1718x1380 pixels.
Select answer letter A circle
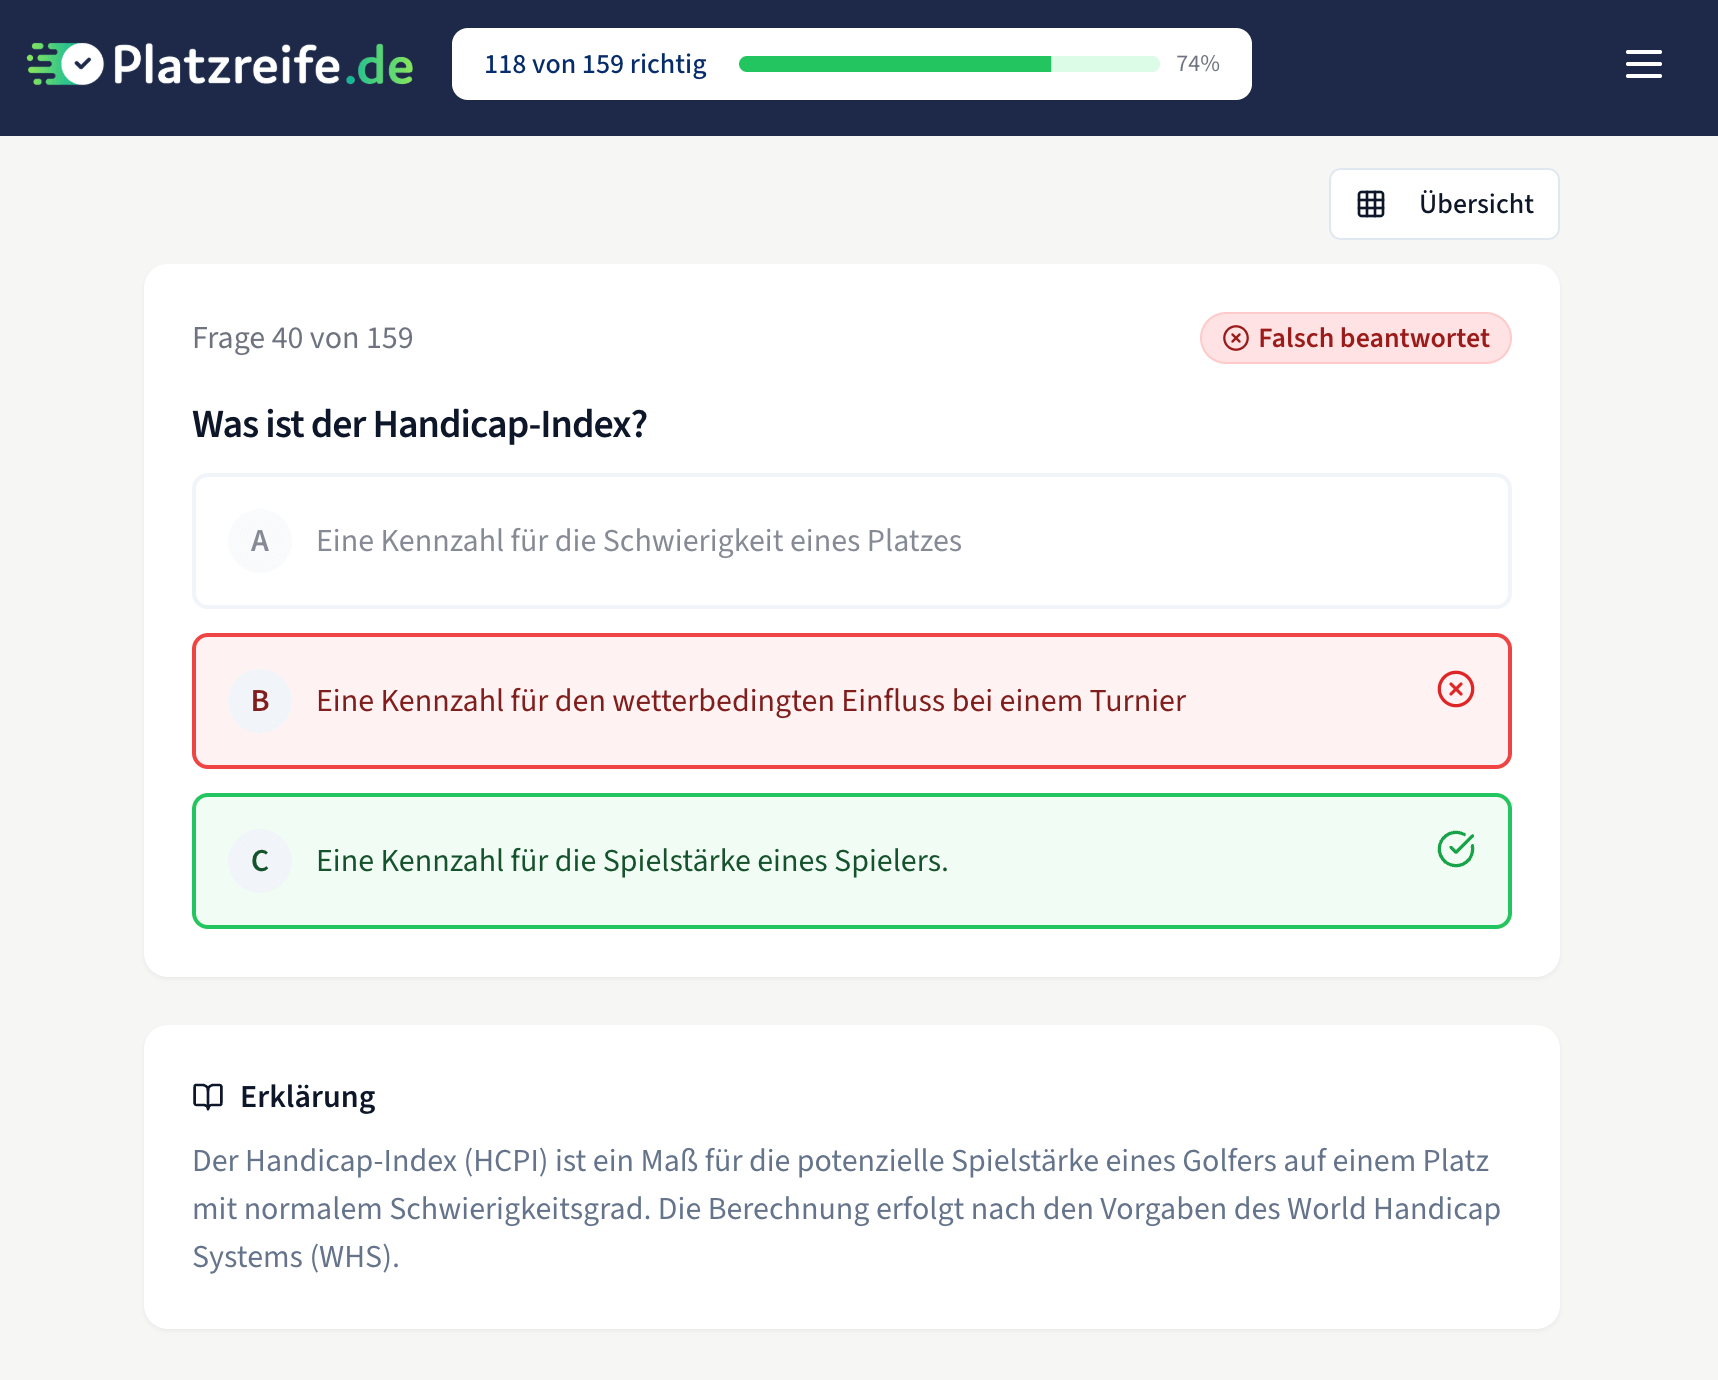[260, 541]
